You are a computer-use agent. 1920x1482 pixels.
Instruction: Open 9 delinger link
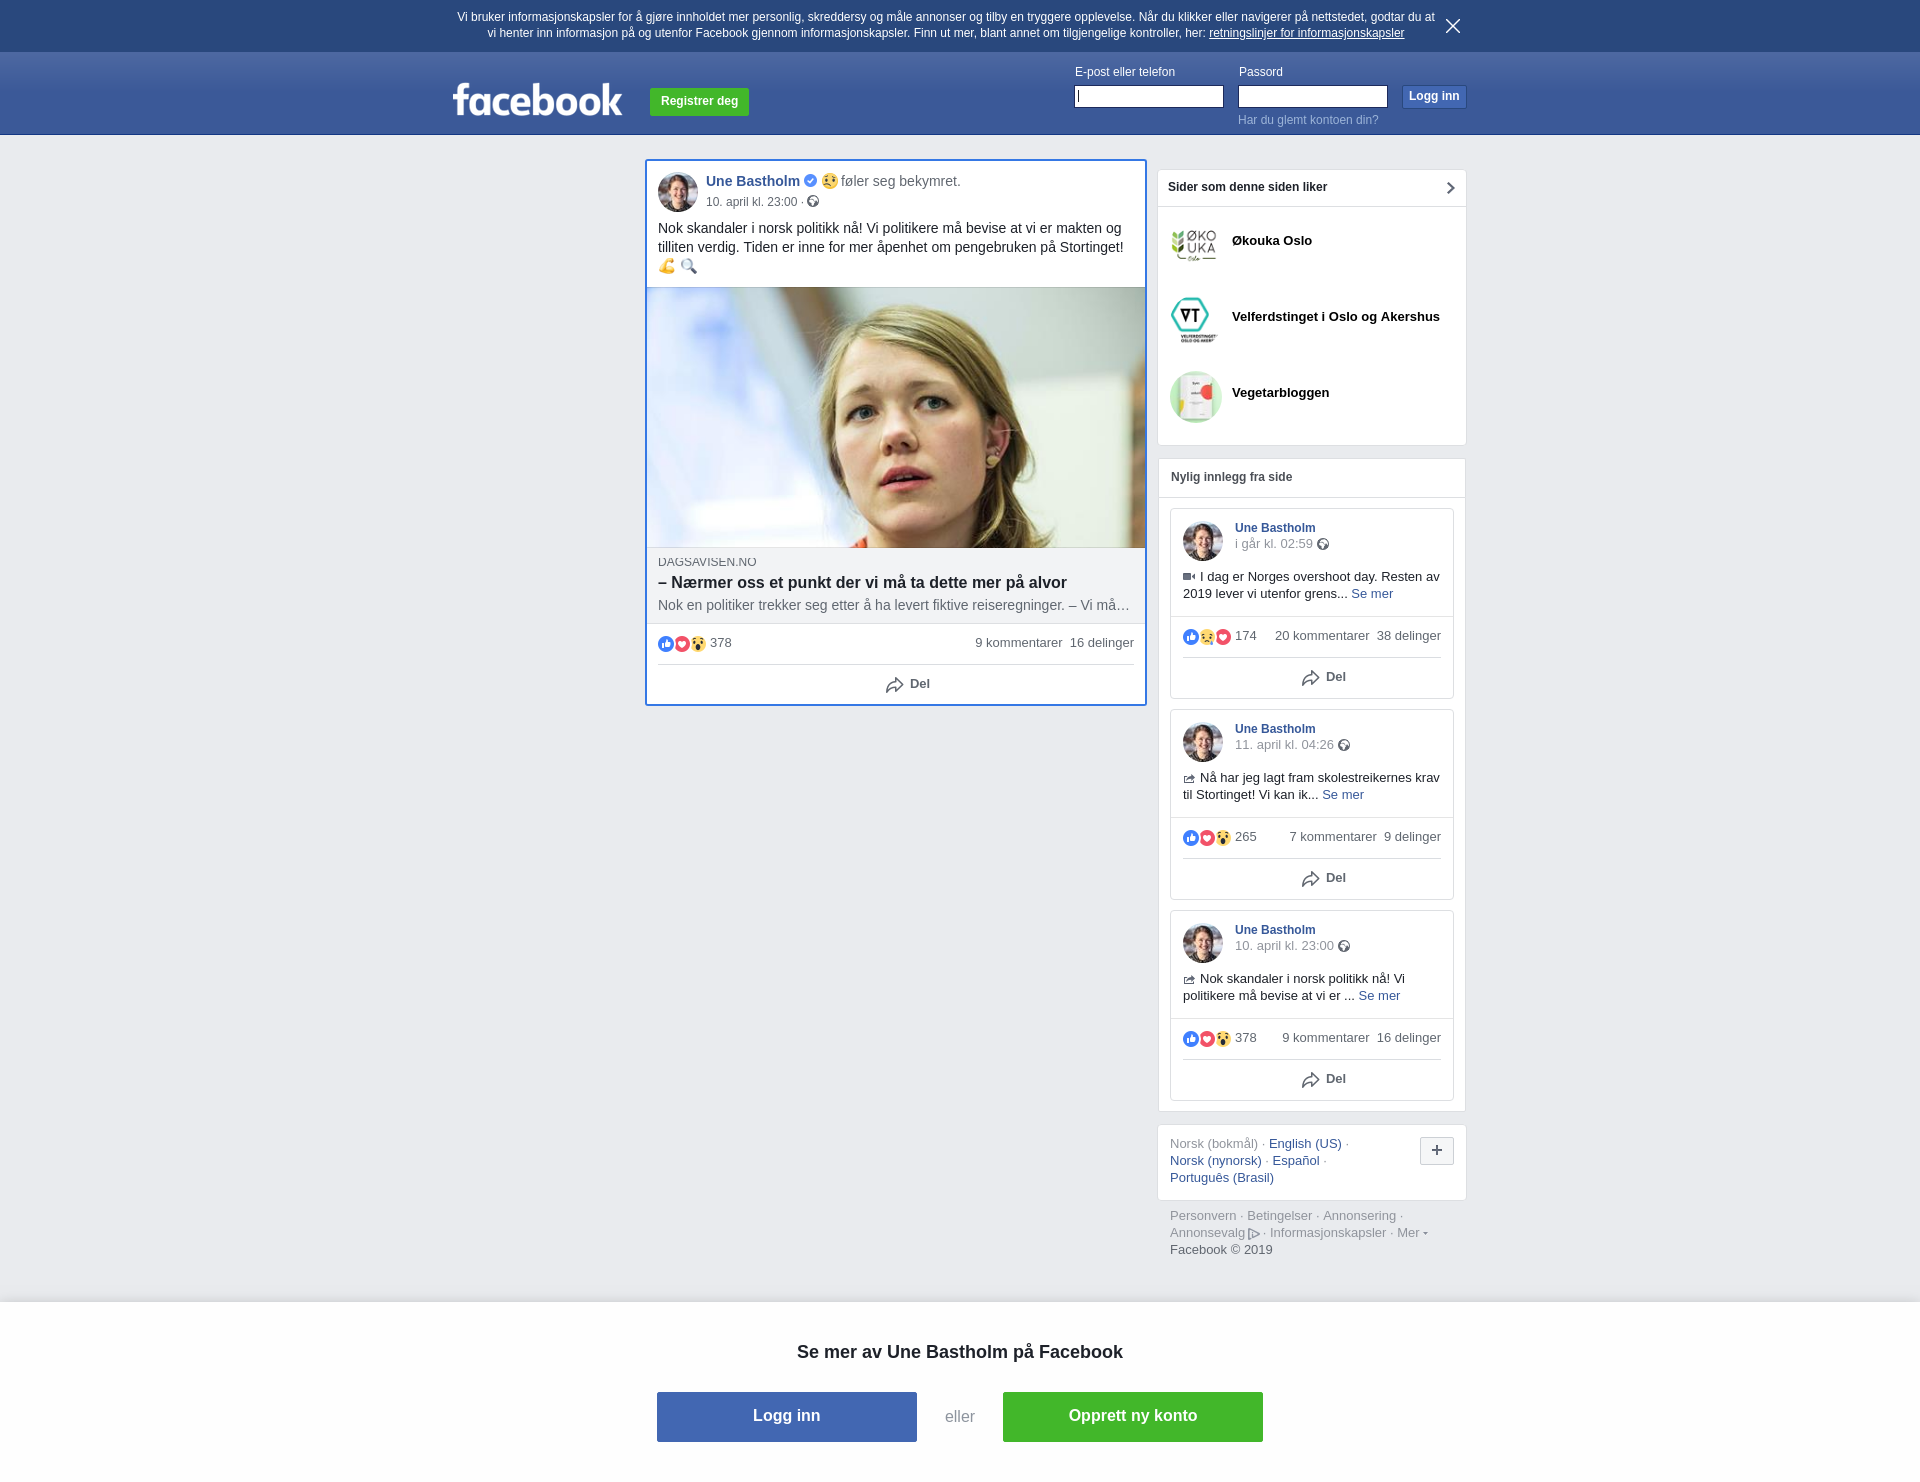pos(1412,837)
